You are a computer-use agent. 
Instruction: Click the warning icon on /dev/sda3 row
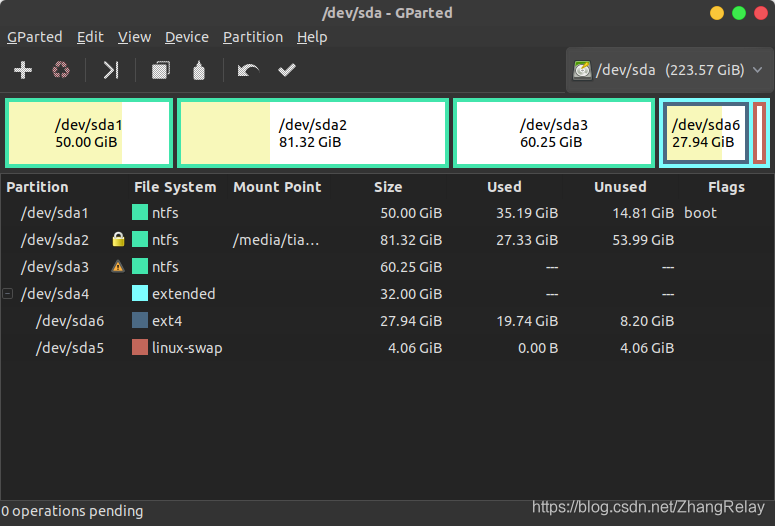(118, 267)
